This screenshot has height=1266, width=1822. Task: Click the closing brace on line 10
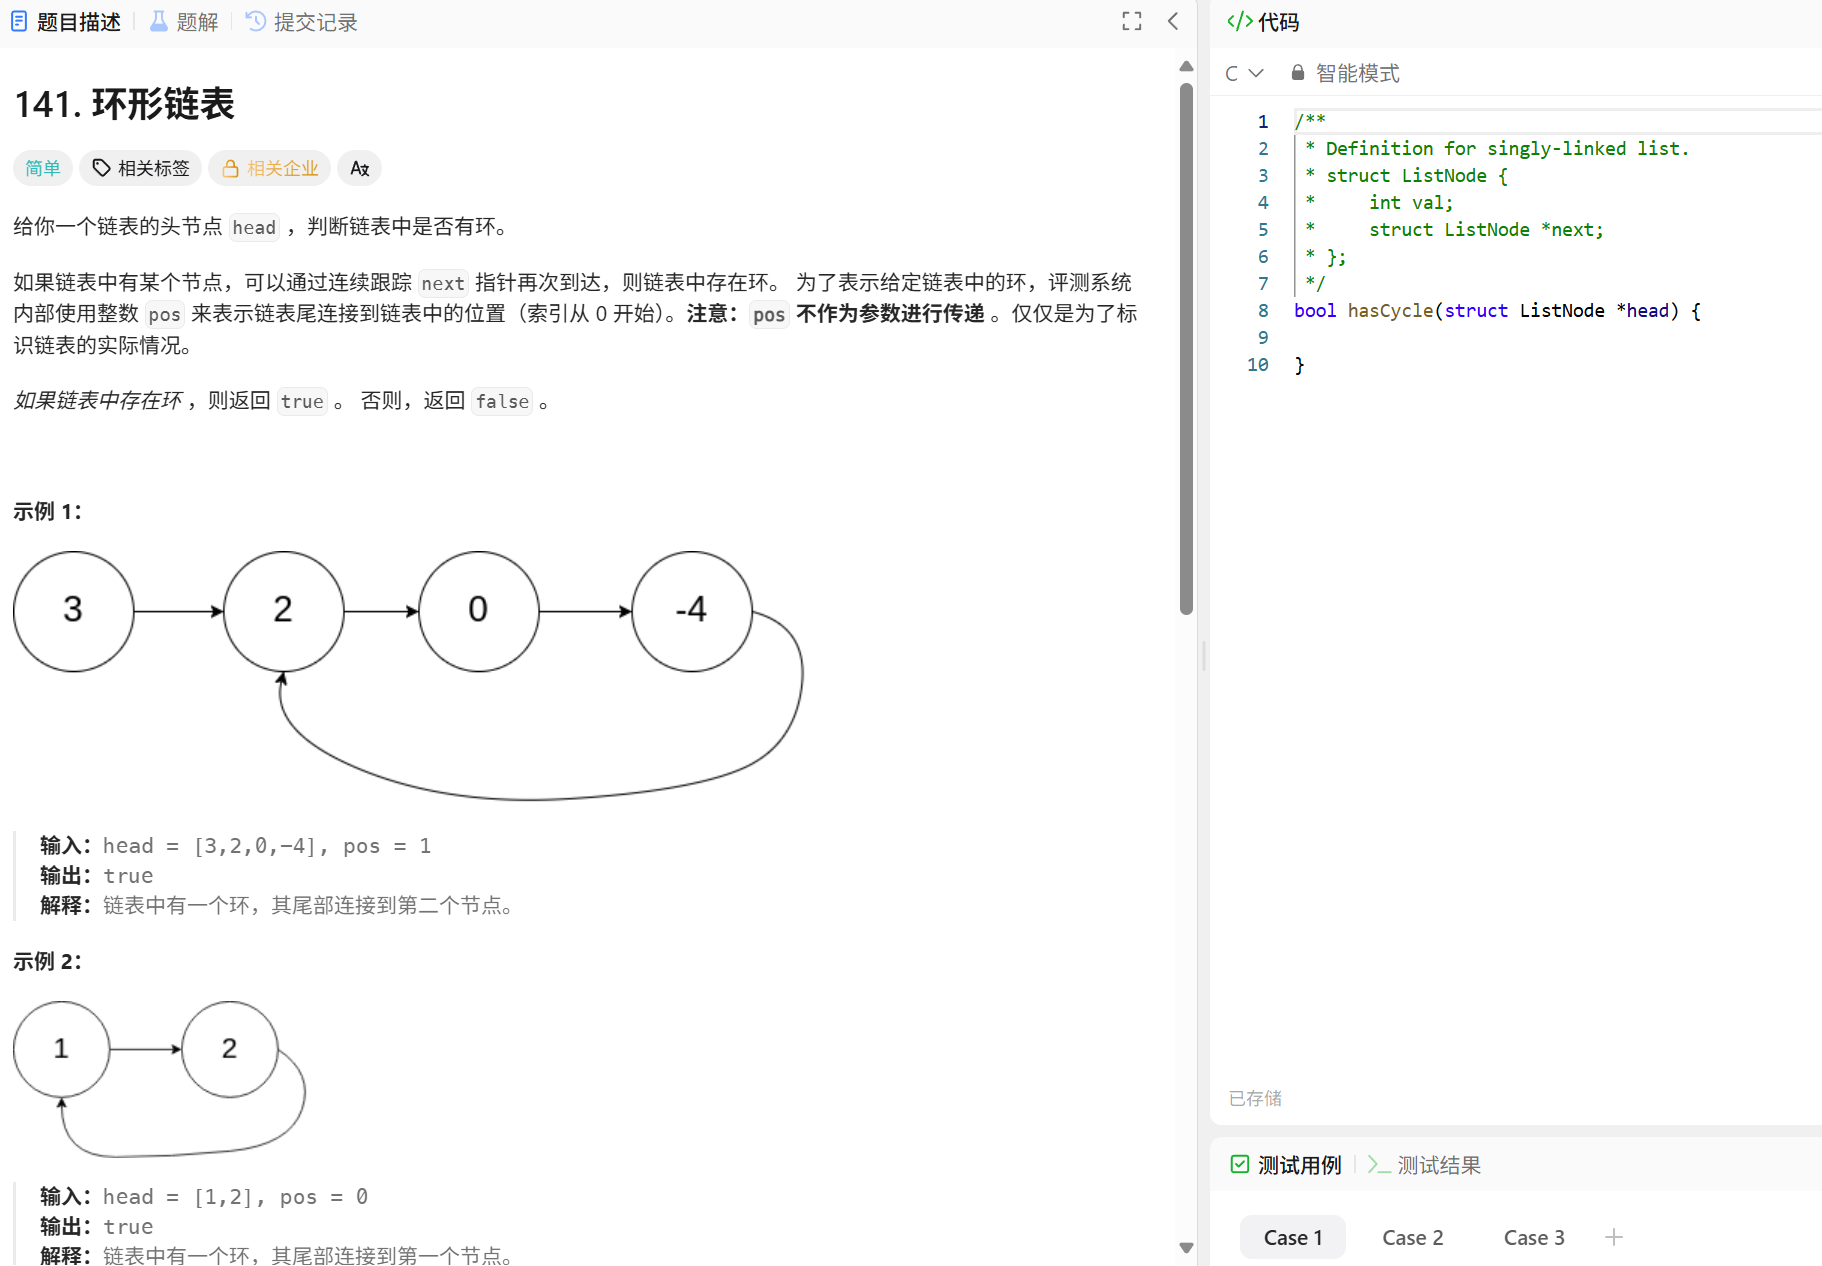[1299, 365]
